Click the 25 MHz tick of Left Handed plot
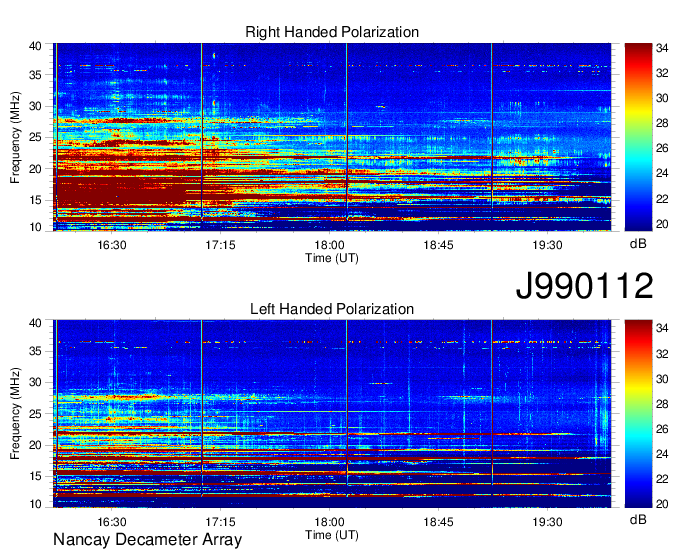680x552 pixels. pyautogui.click(x=36, y=414)
